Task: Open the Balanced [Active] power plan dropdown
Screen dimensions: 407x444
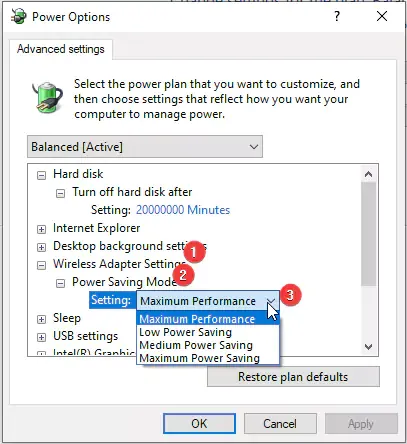Action: point(145,147)
